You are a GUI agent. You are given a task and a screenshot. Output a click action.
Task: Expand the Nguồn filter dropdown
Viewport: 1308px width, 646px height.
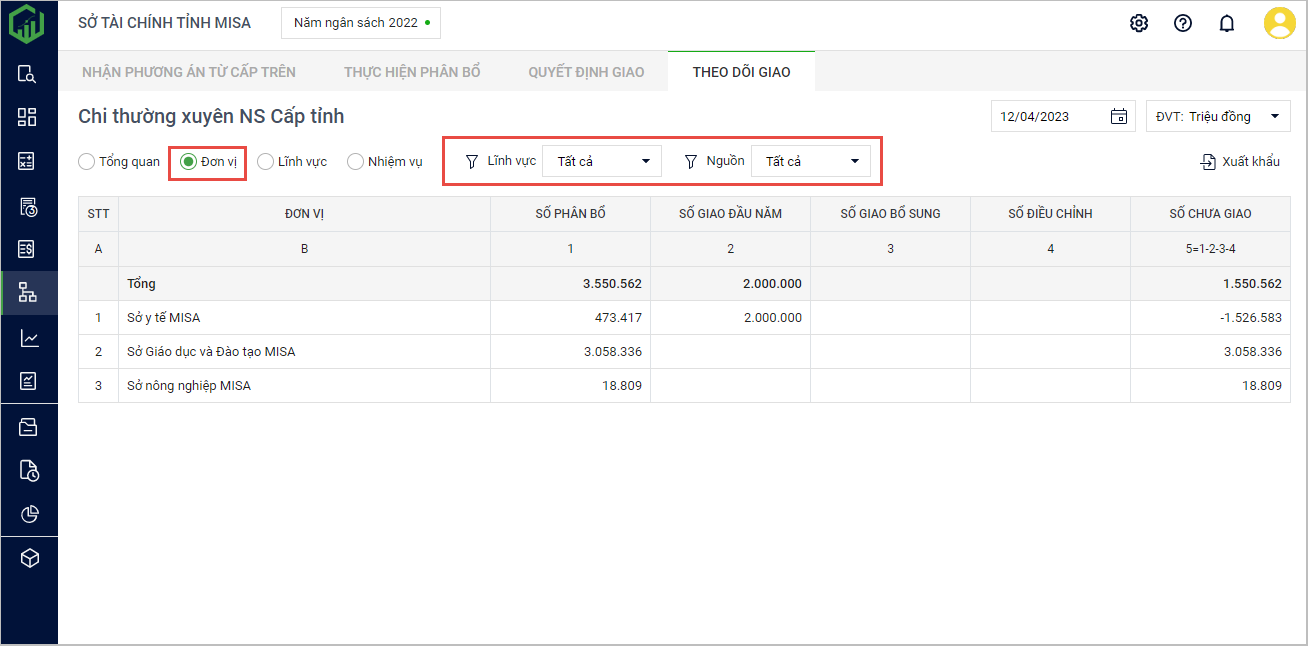point(811,161)
